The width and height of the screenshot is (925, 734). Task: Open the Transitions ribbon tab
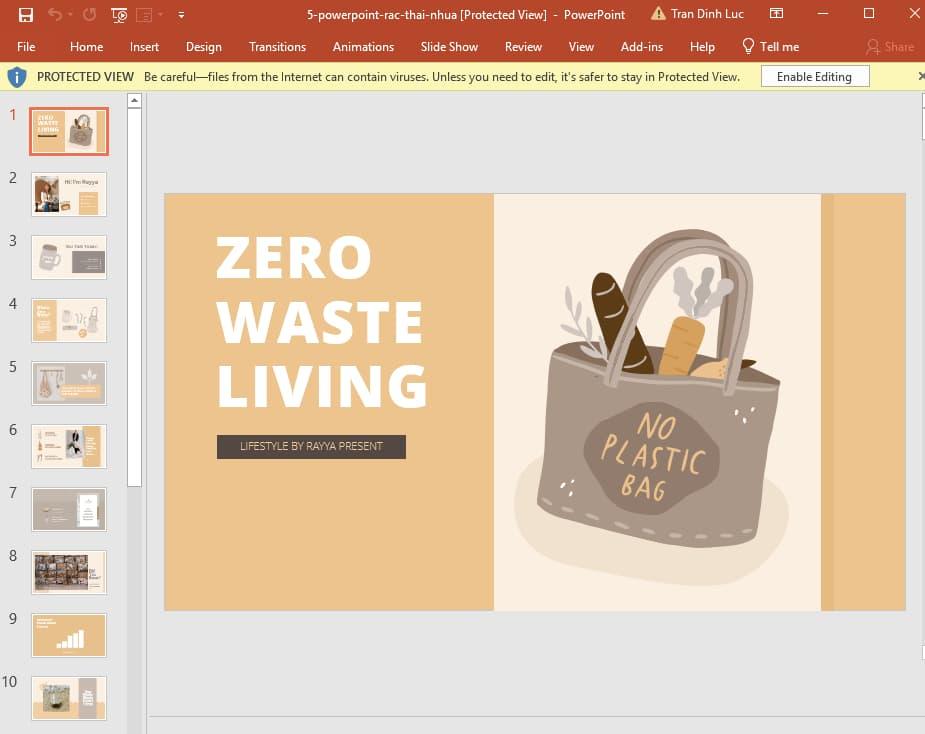click(277, 46)
